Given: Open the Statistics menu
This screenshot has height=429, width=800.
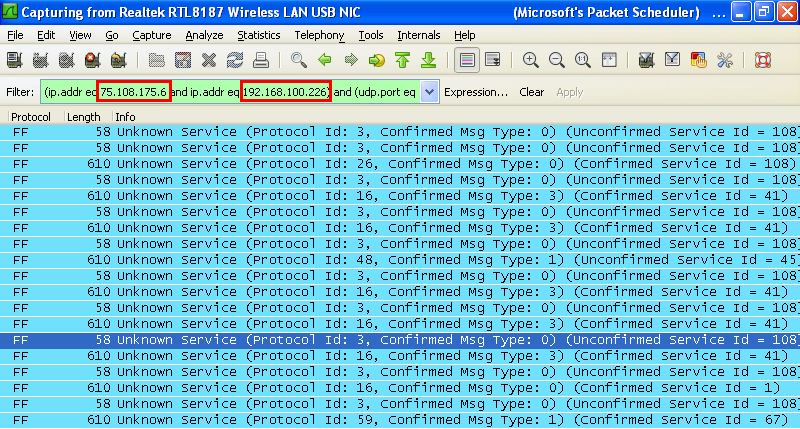Looking at the screenshot, I should tap(258, 35).
